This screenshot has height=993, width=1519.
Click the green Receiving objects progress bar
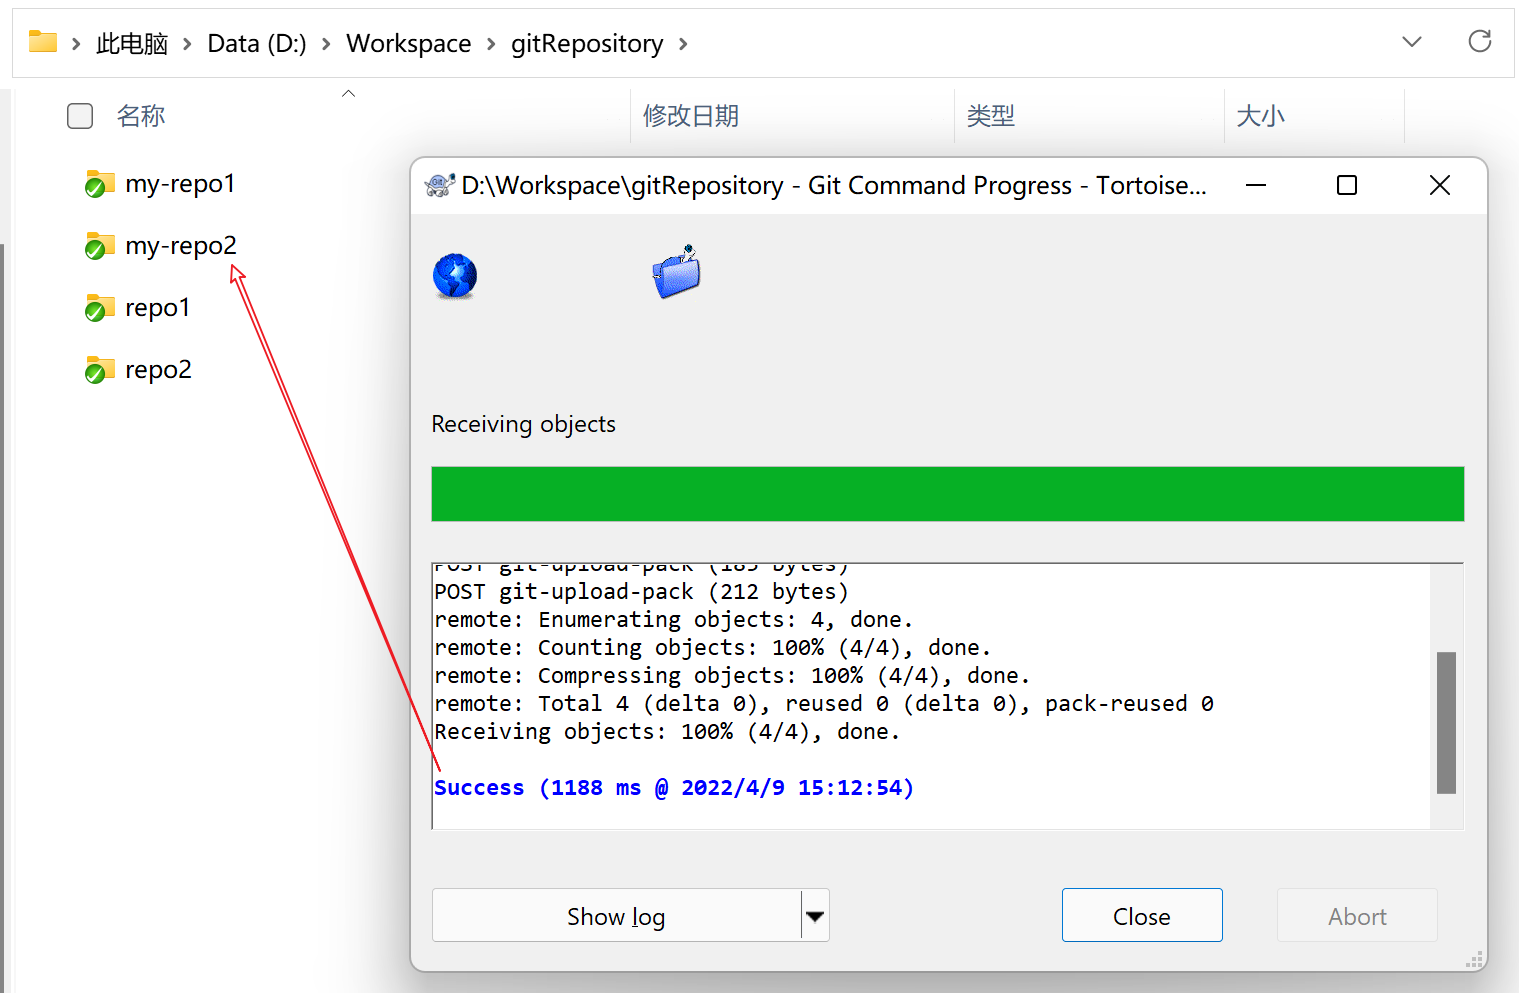[947, 494]
